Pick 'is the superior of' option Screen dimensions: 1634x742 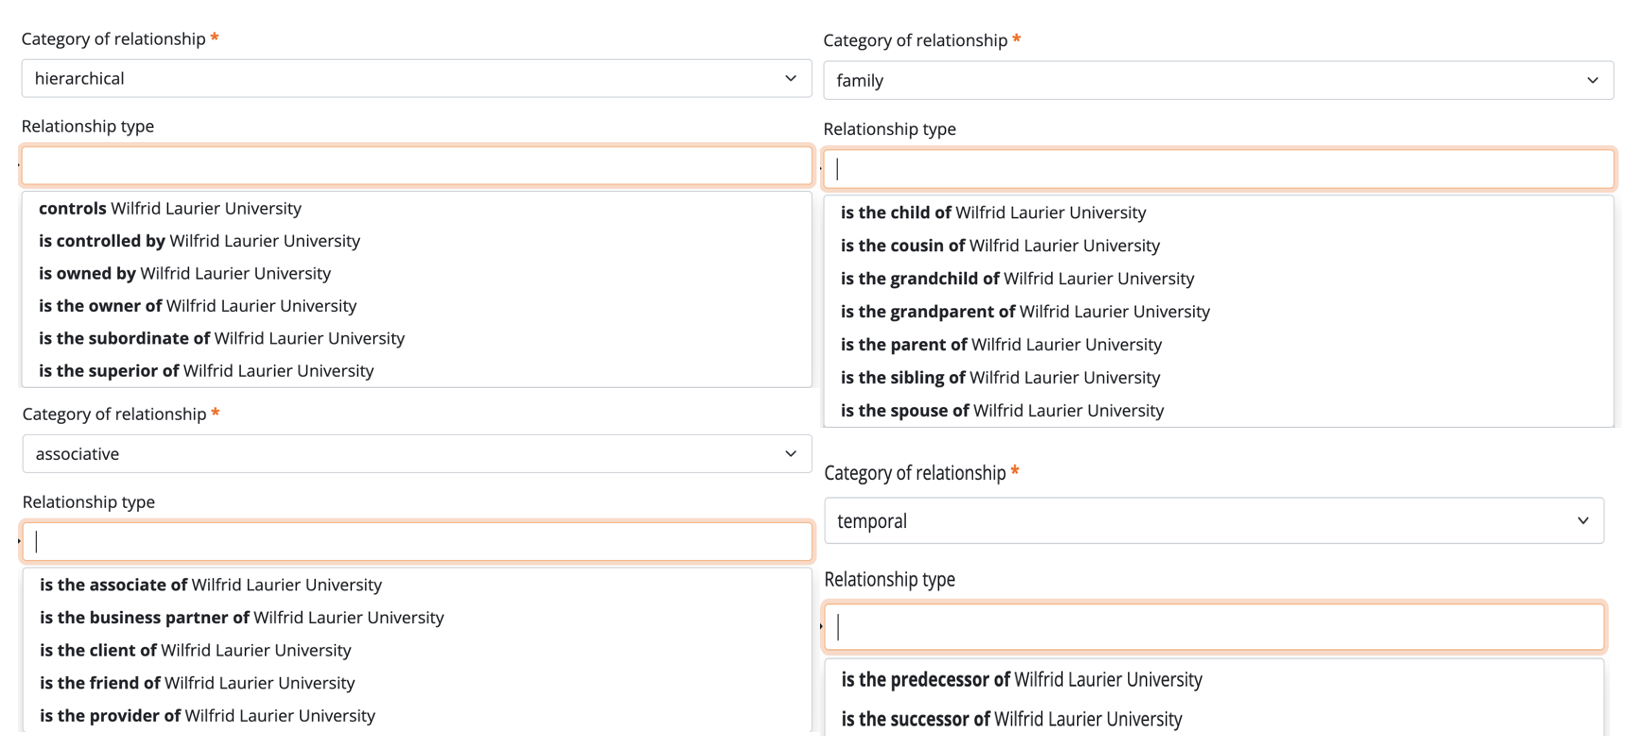(x=206, y=371)
